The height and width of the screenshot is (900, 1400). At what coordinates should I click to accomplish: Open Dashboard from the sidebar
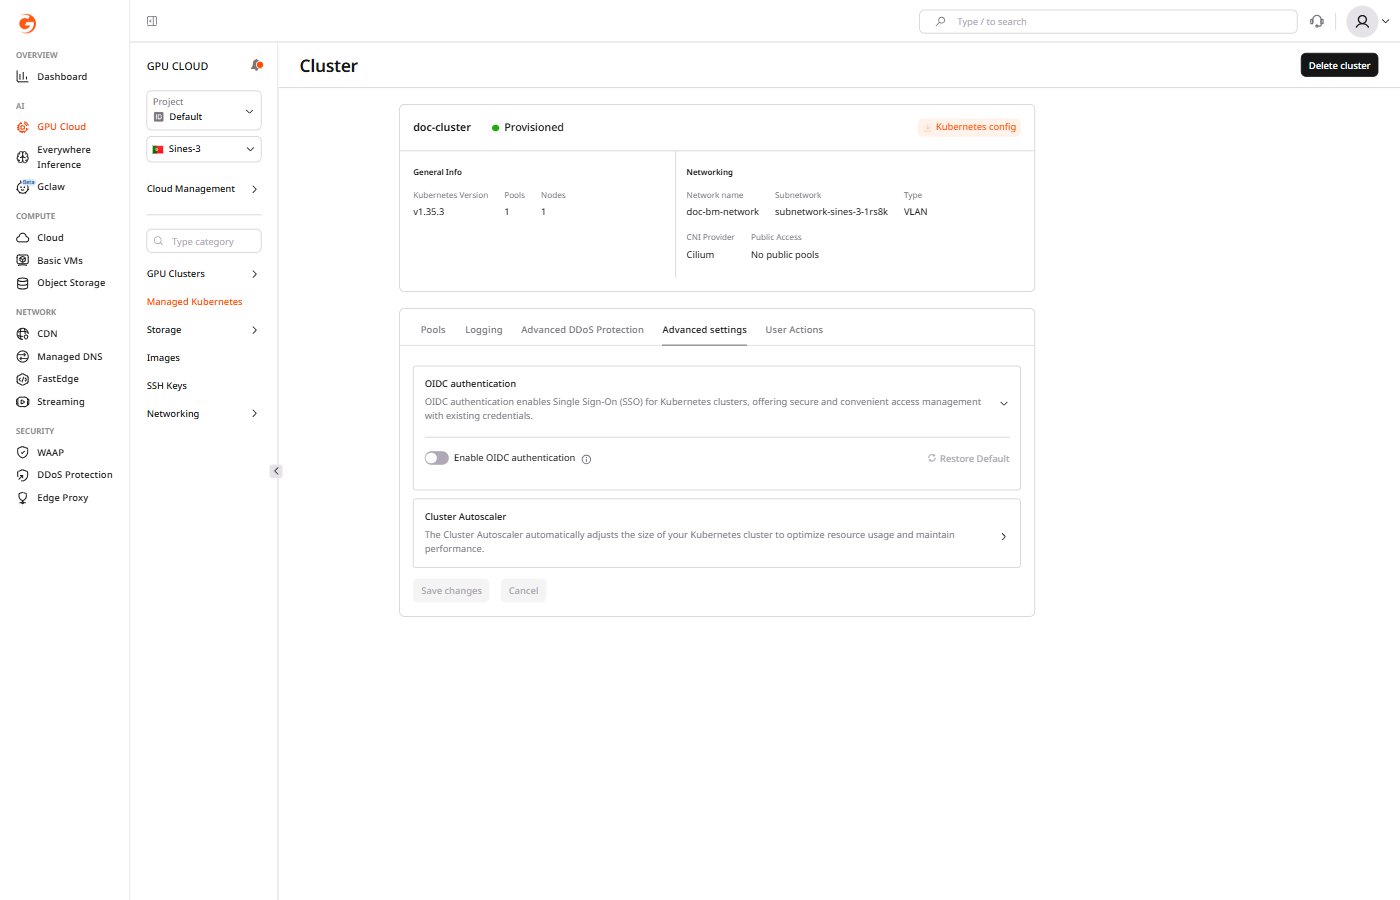click(62, 77)
